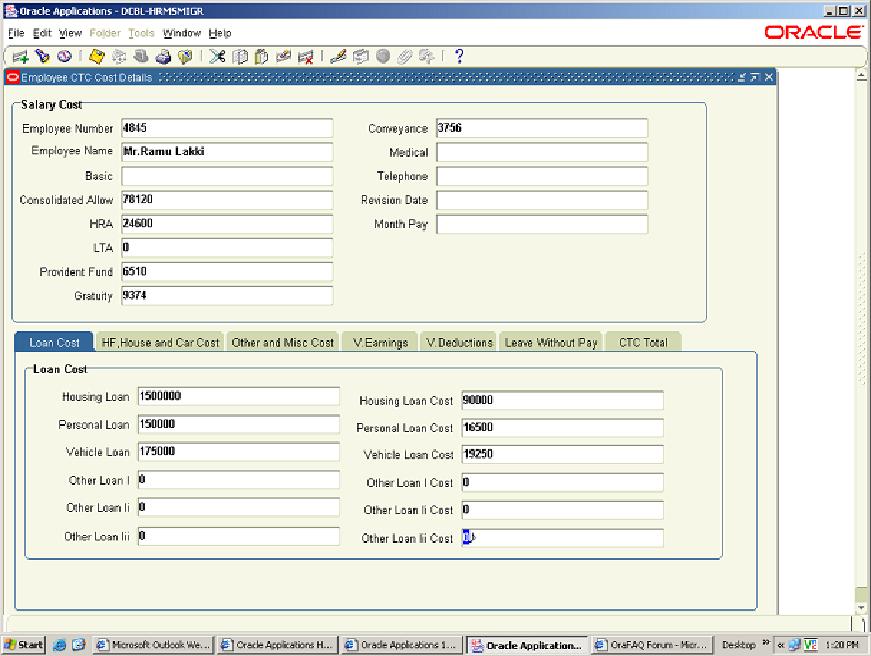The width and height of the screenshot is (871, 656).
Task: Open the V.Deductions tab
Action: click(459, 342)
